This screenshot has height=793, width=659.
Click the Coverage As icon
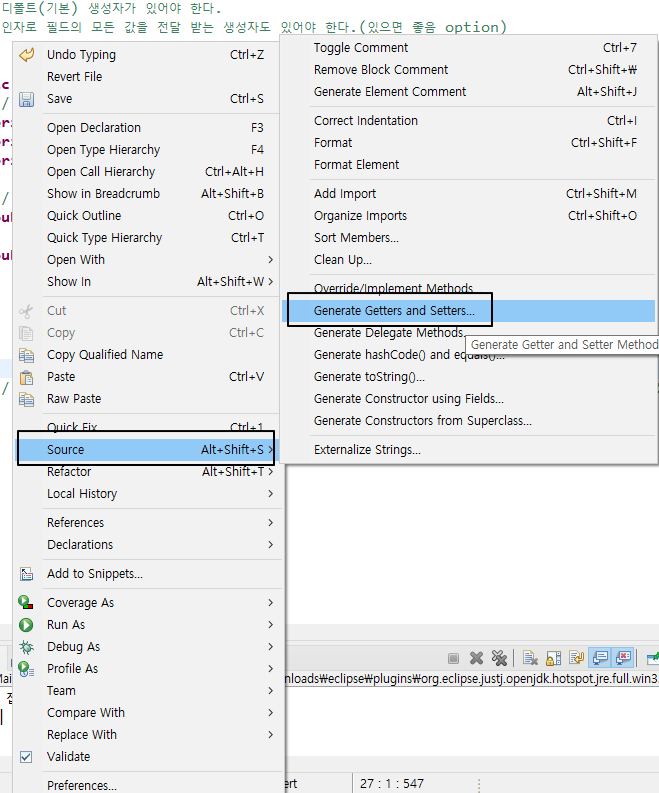(x=26, y=602)
